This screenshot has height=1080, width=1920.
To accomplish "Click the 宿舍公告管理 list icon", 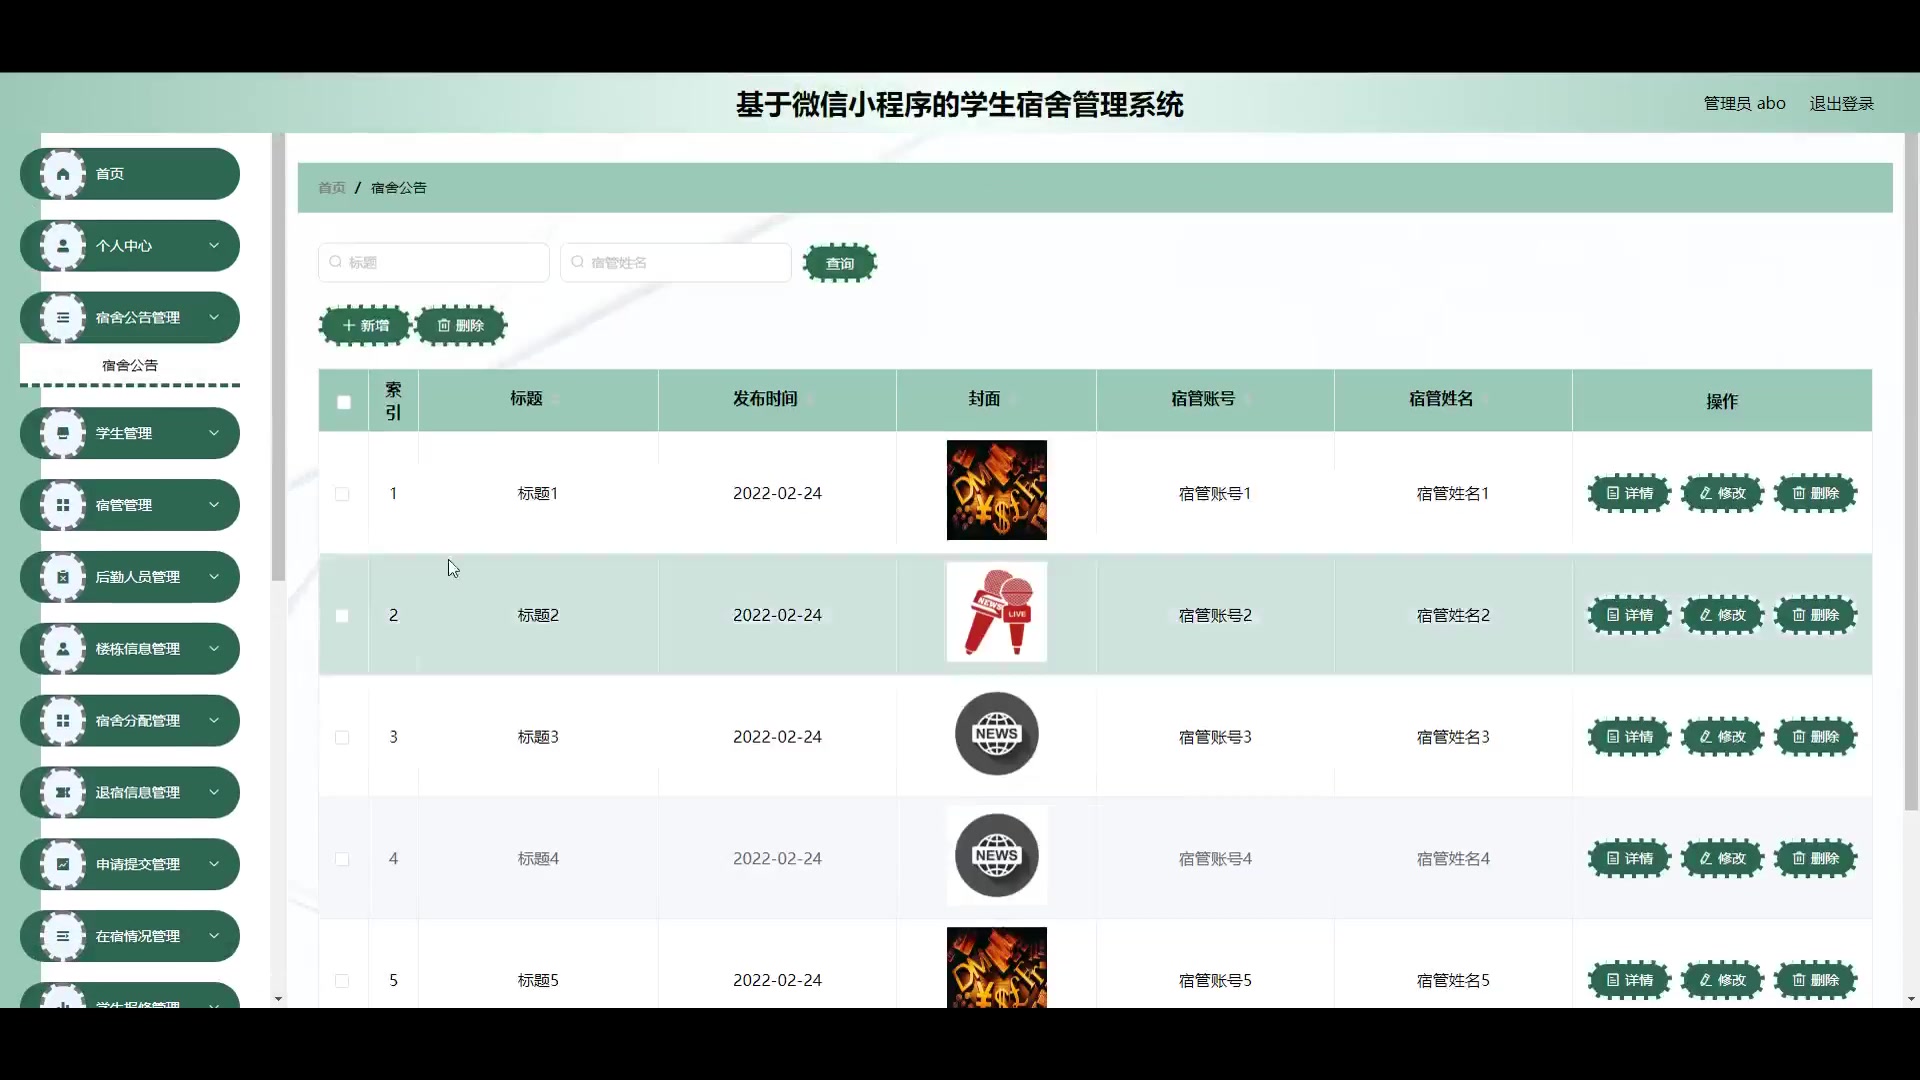I will point(63,318).
